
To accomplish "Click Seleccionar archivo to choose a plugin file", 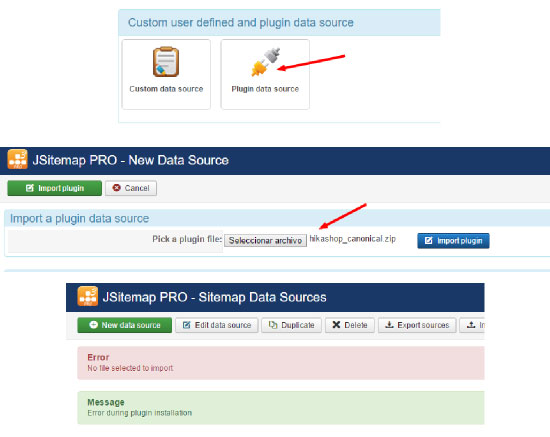I will pyautogui.click(x=265, y=240).
